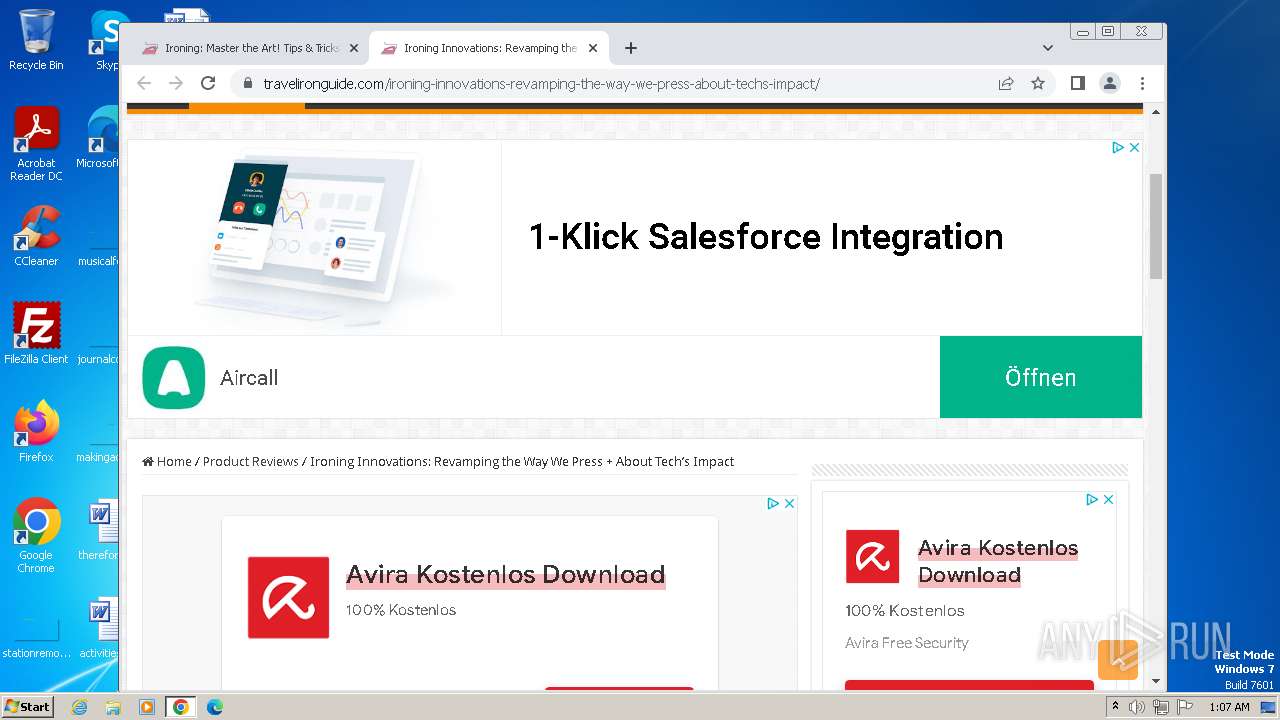1280x720 pixels.
Task: Show hidden system tray icons
Action: 1115,706
